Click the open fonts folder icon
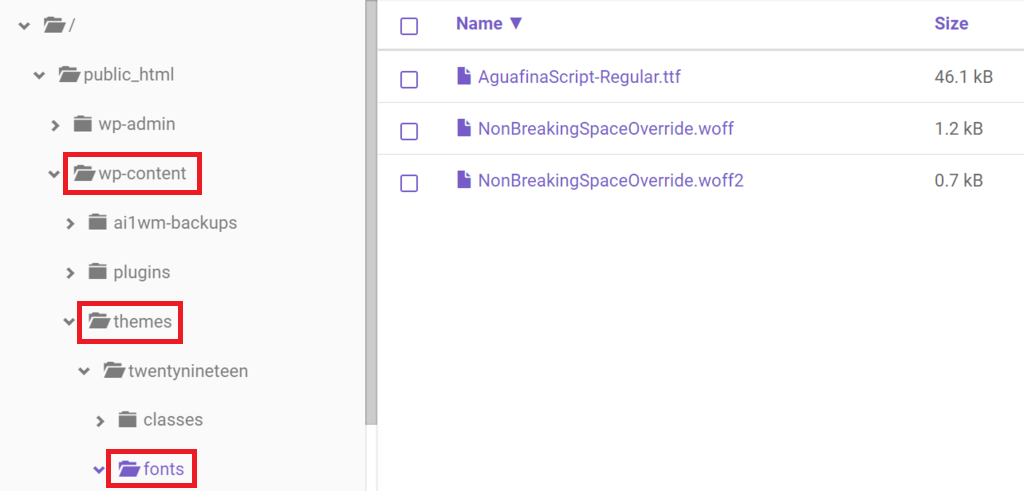The image size is (1024, 491). (129, 469)
